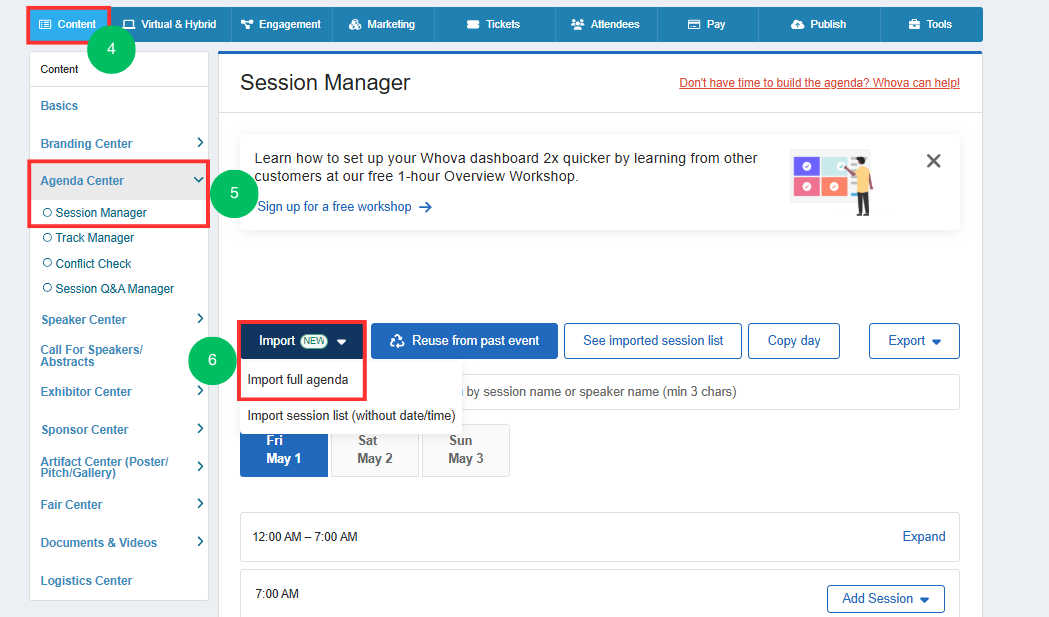Select Conflict Check radio item
The height and width of the screenshot is (617, 1049).
(87, 263)
